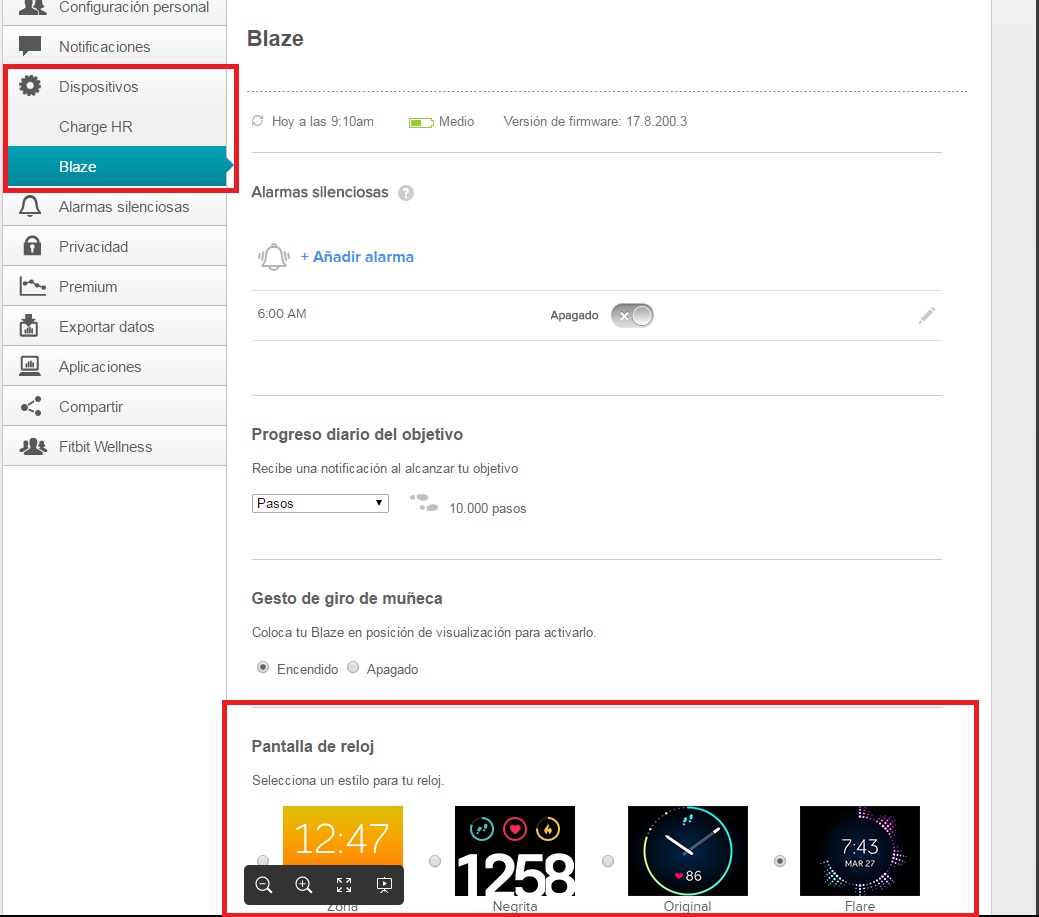Select the Apagado radio button for wrist gesture
The height and width of the screenshot is (917, 1039).
(353, 667)
